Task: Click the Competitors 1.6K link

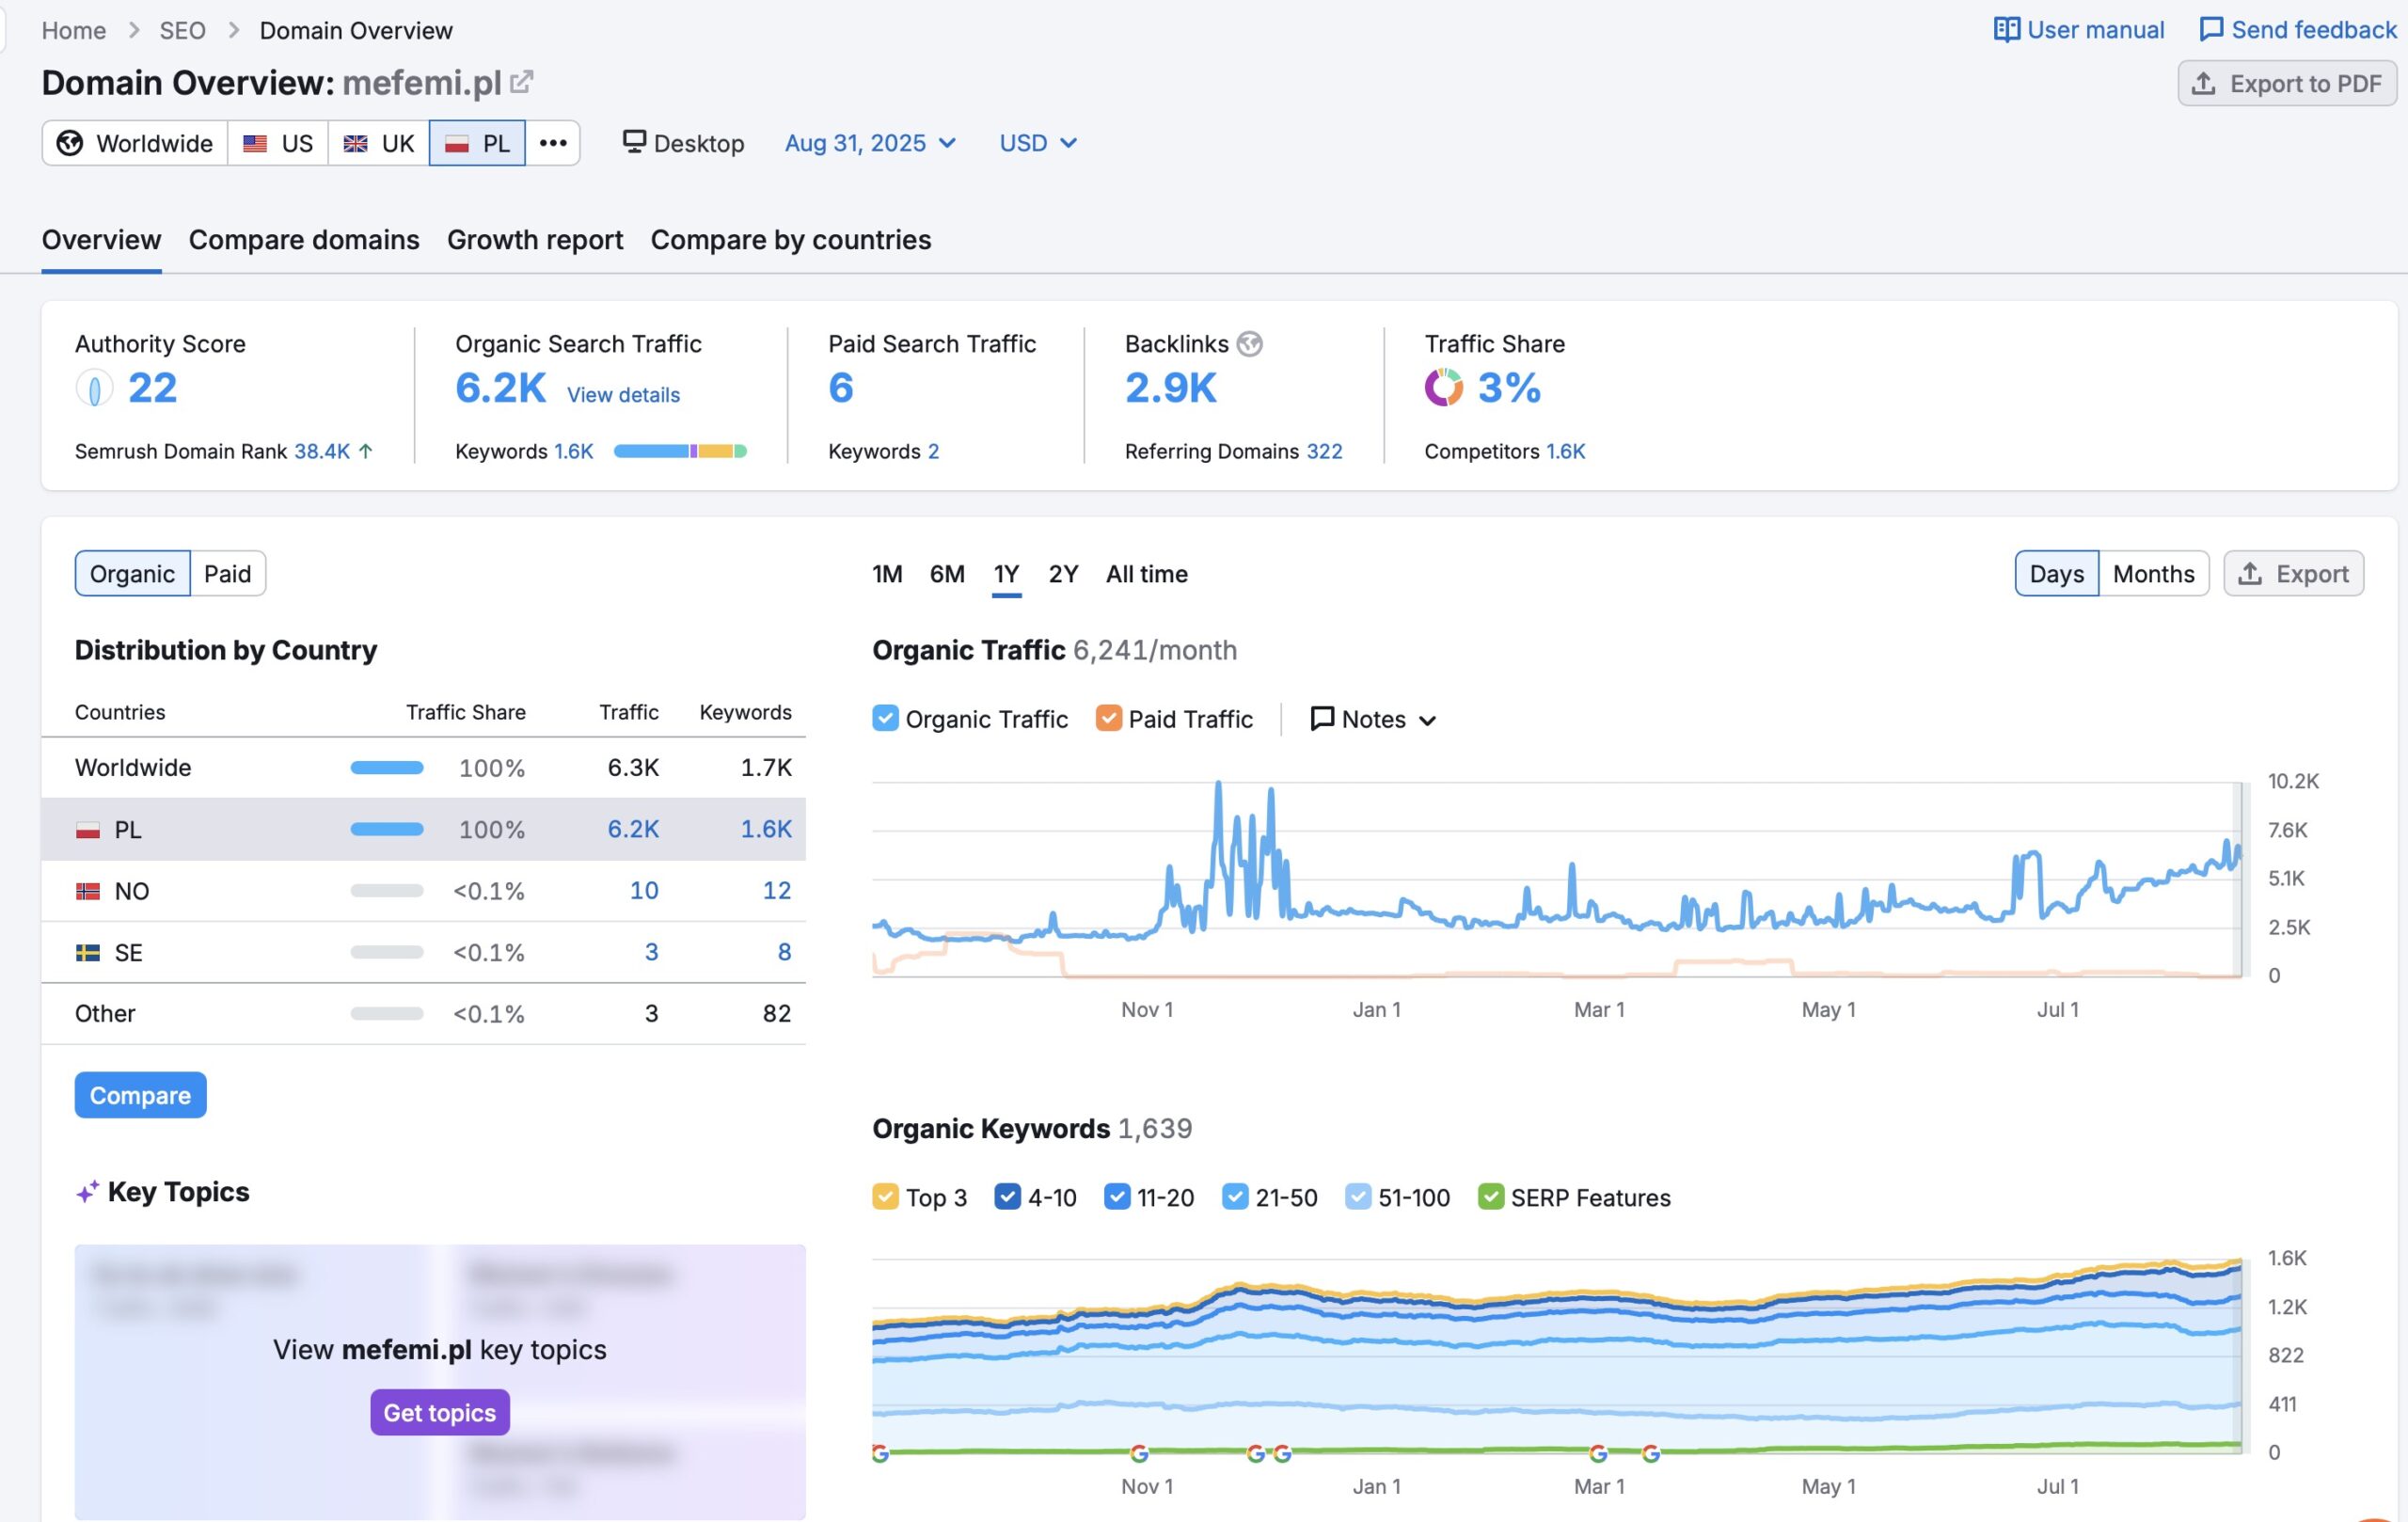Action: pos(1565,451)
